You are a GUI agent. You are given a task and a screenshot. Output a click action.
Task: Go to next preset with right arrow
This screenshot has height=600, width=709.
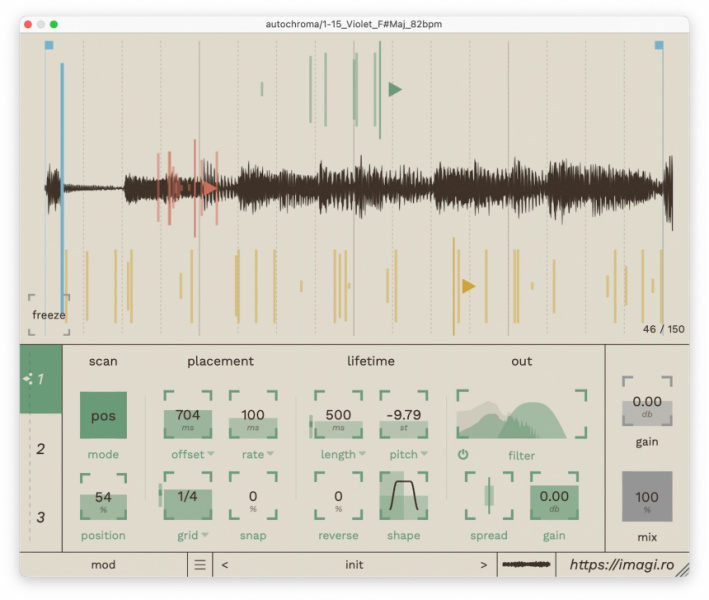pos(483,565)
